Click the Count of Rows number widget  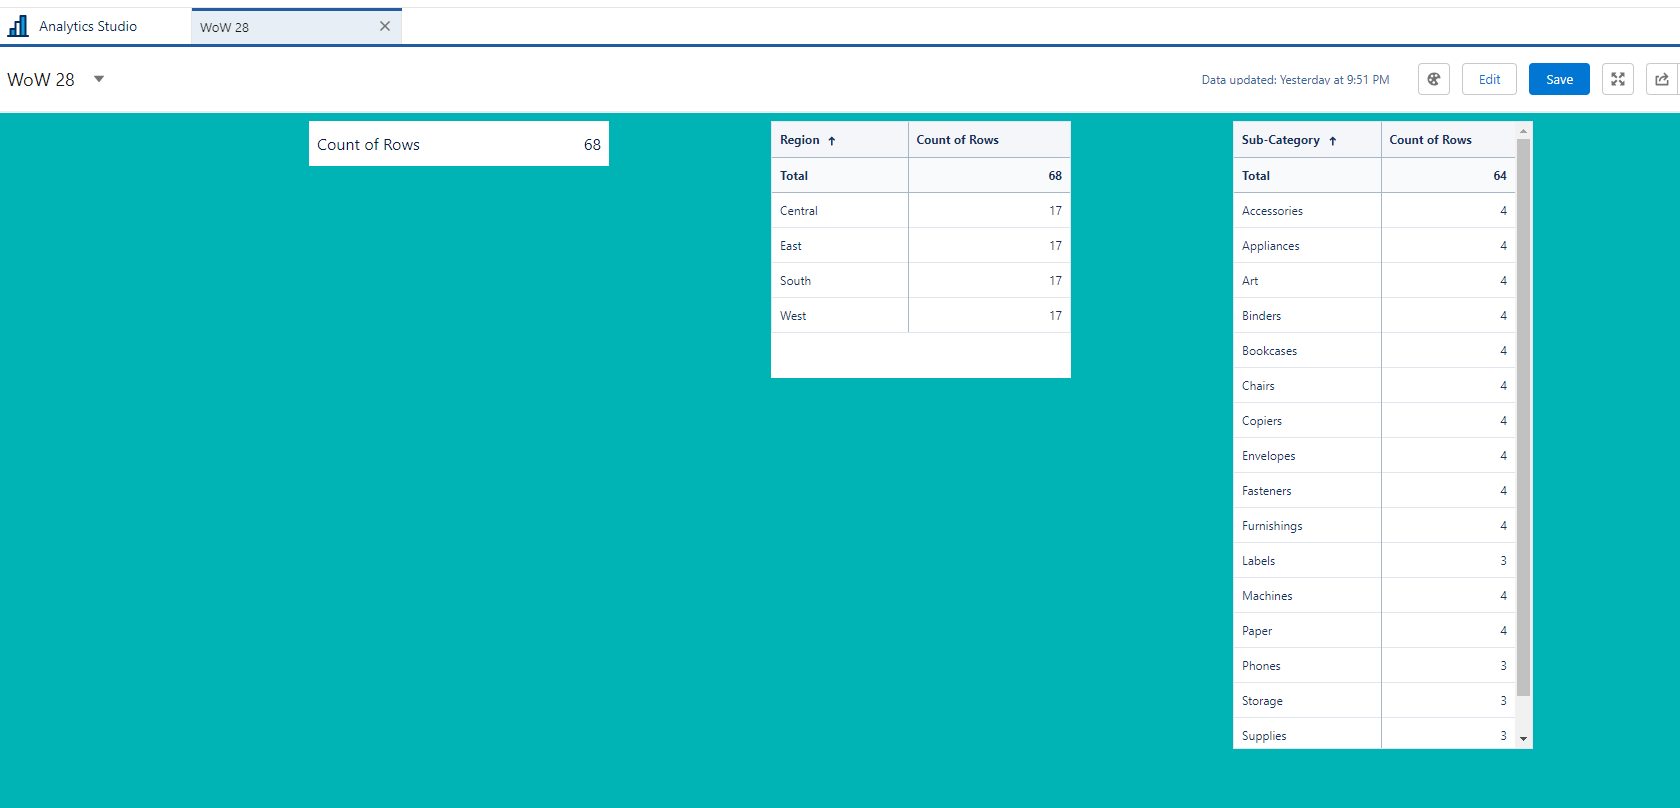(x=458, y=144)
